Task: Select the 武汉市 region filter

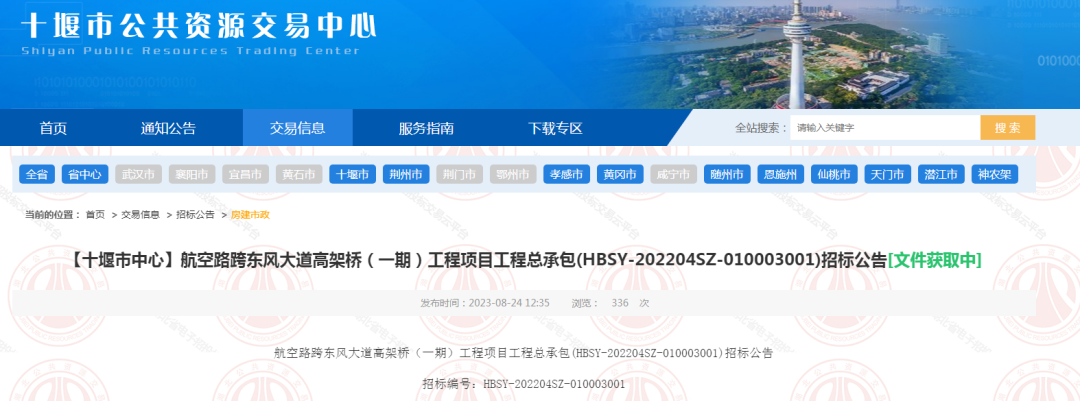Action: coord(138,174)
